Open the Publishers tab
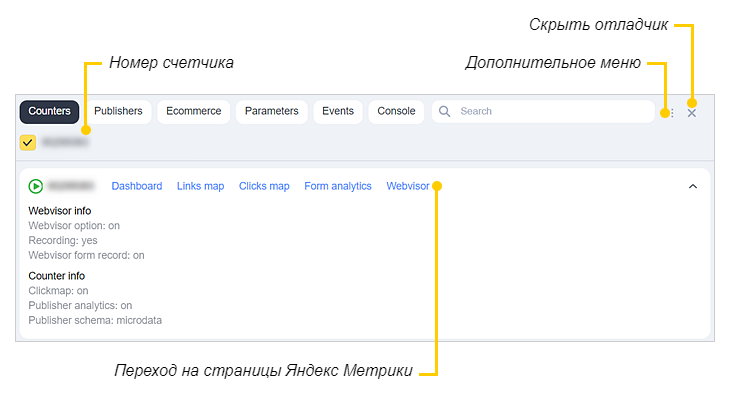Screen dimensions: 733x400 [x=118, y=111]
